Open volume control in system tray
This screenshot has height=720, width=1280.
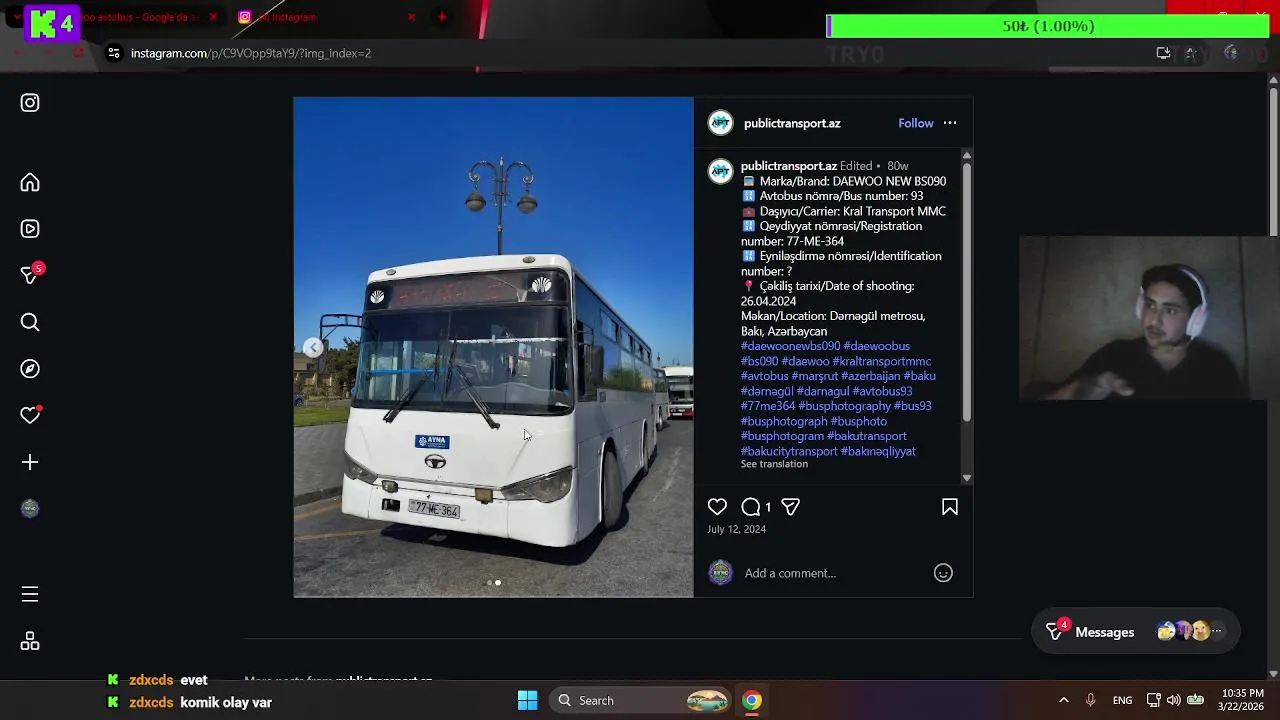[x=1174, y=700]
